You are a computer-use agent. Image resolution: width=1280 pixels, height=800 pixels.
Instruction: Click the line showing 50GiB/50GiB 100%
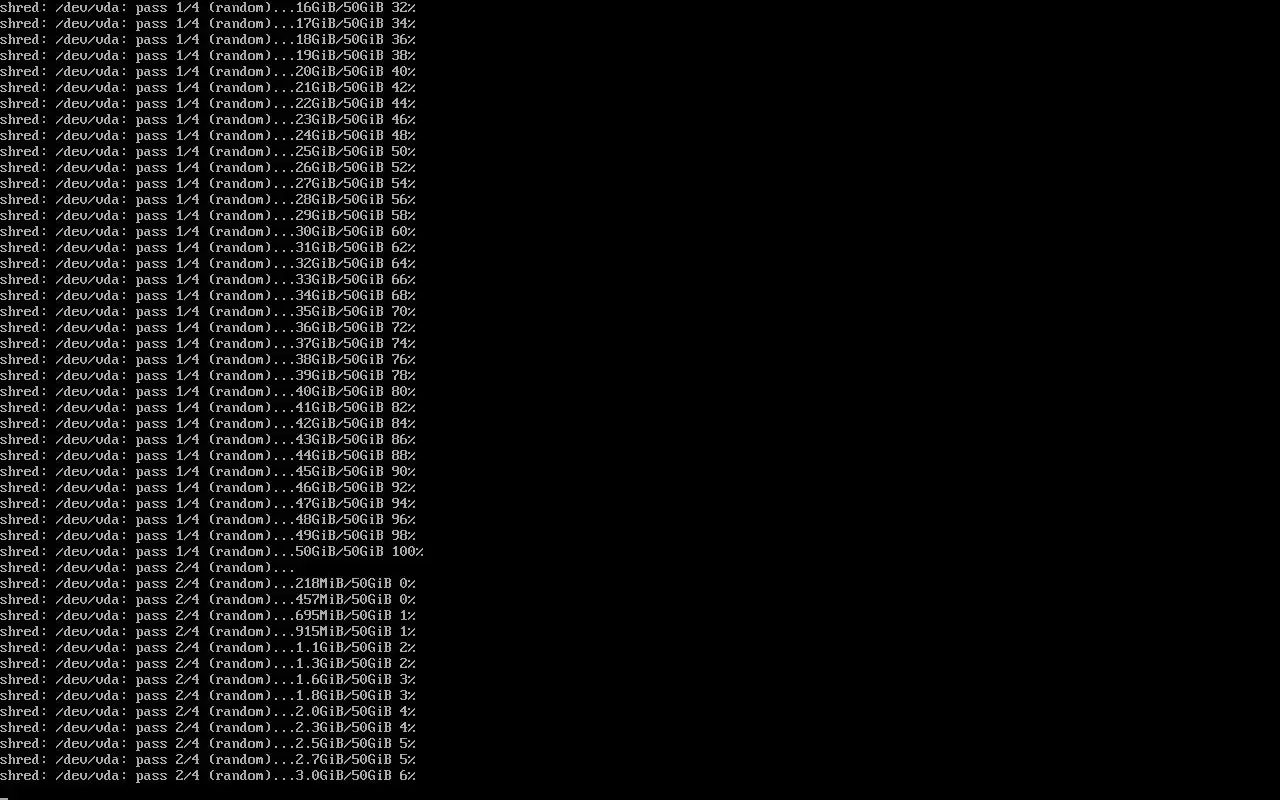(x=212, y=551)
